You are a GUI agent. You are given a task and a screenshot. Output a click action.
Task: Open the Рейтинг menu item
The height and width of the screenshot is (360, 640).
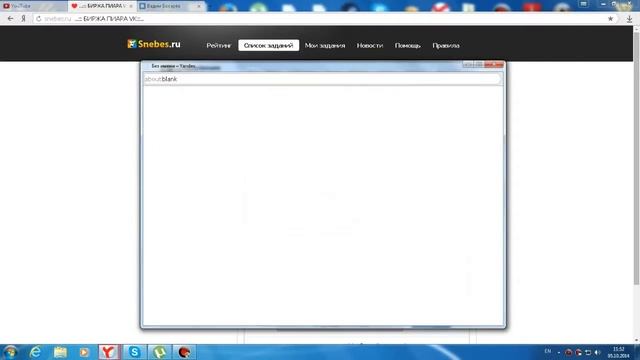(x=218, y=45)
